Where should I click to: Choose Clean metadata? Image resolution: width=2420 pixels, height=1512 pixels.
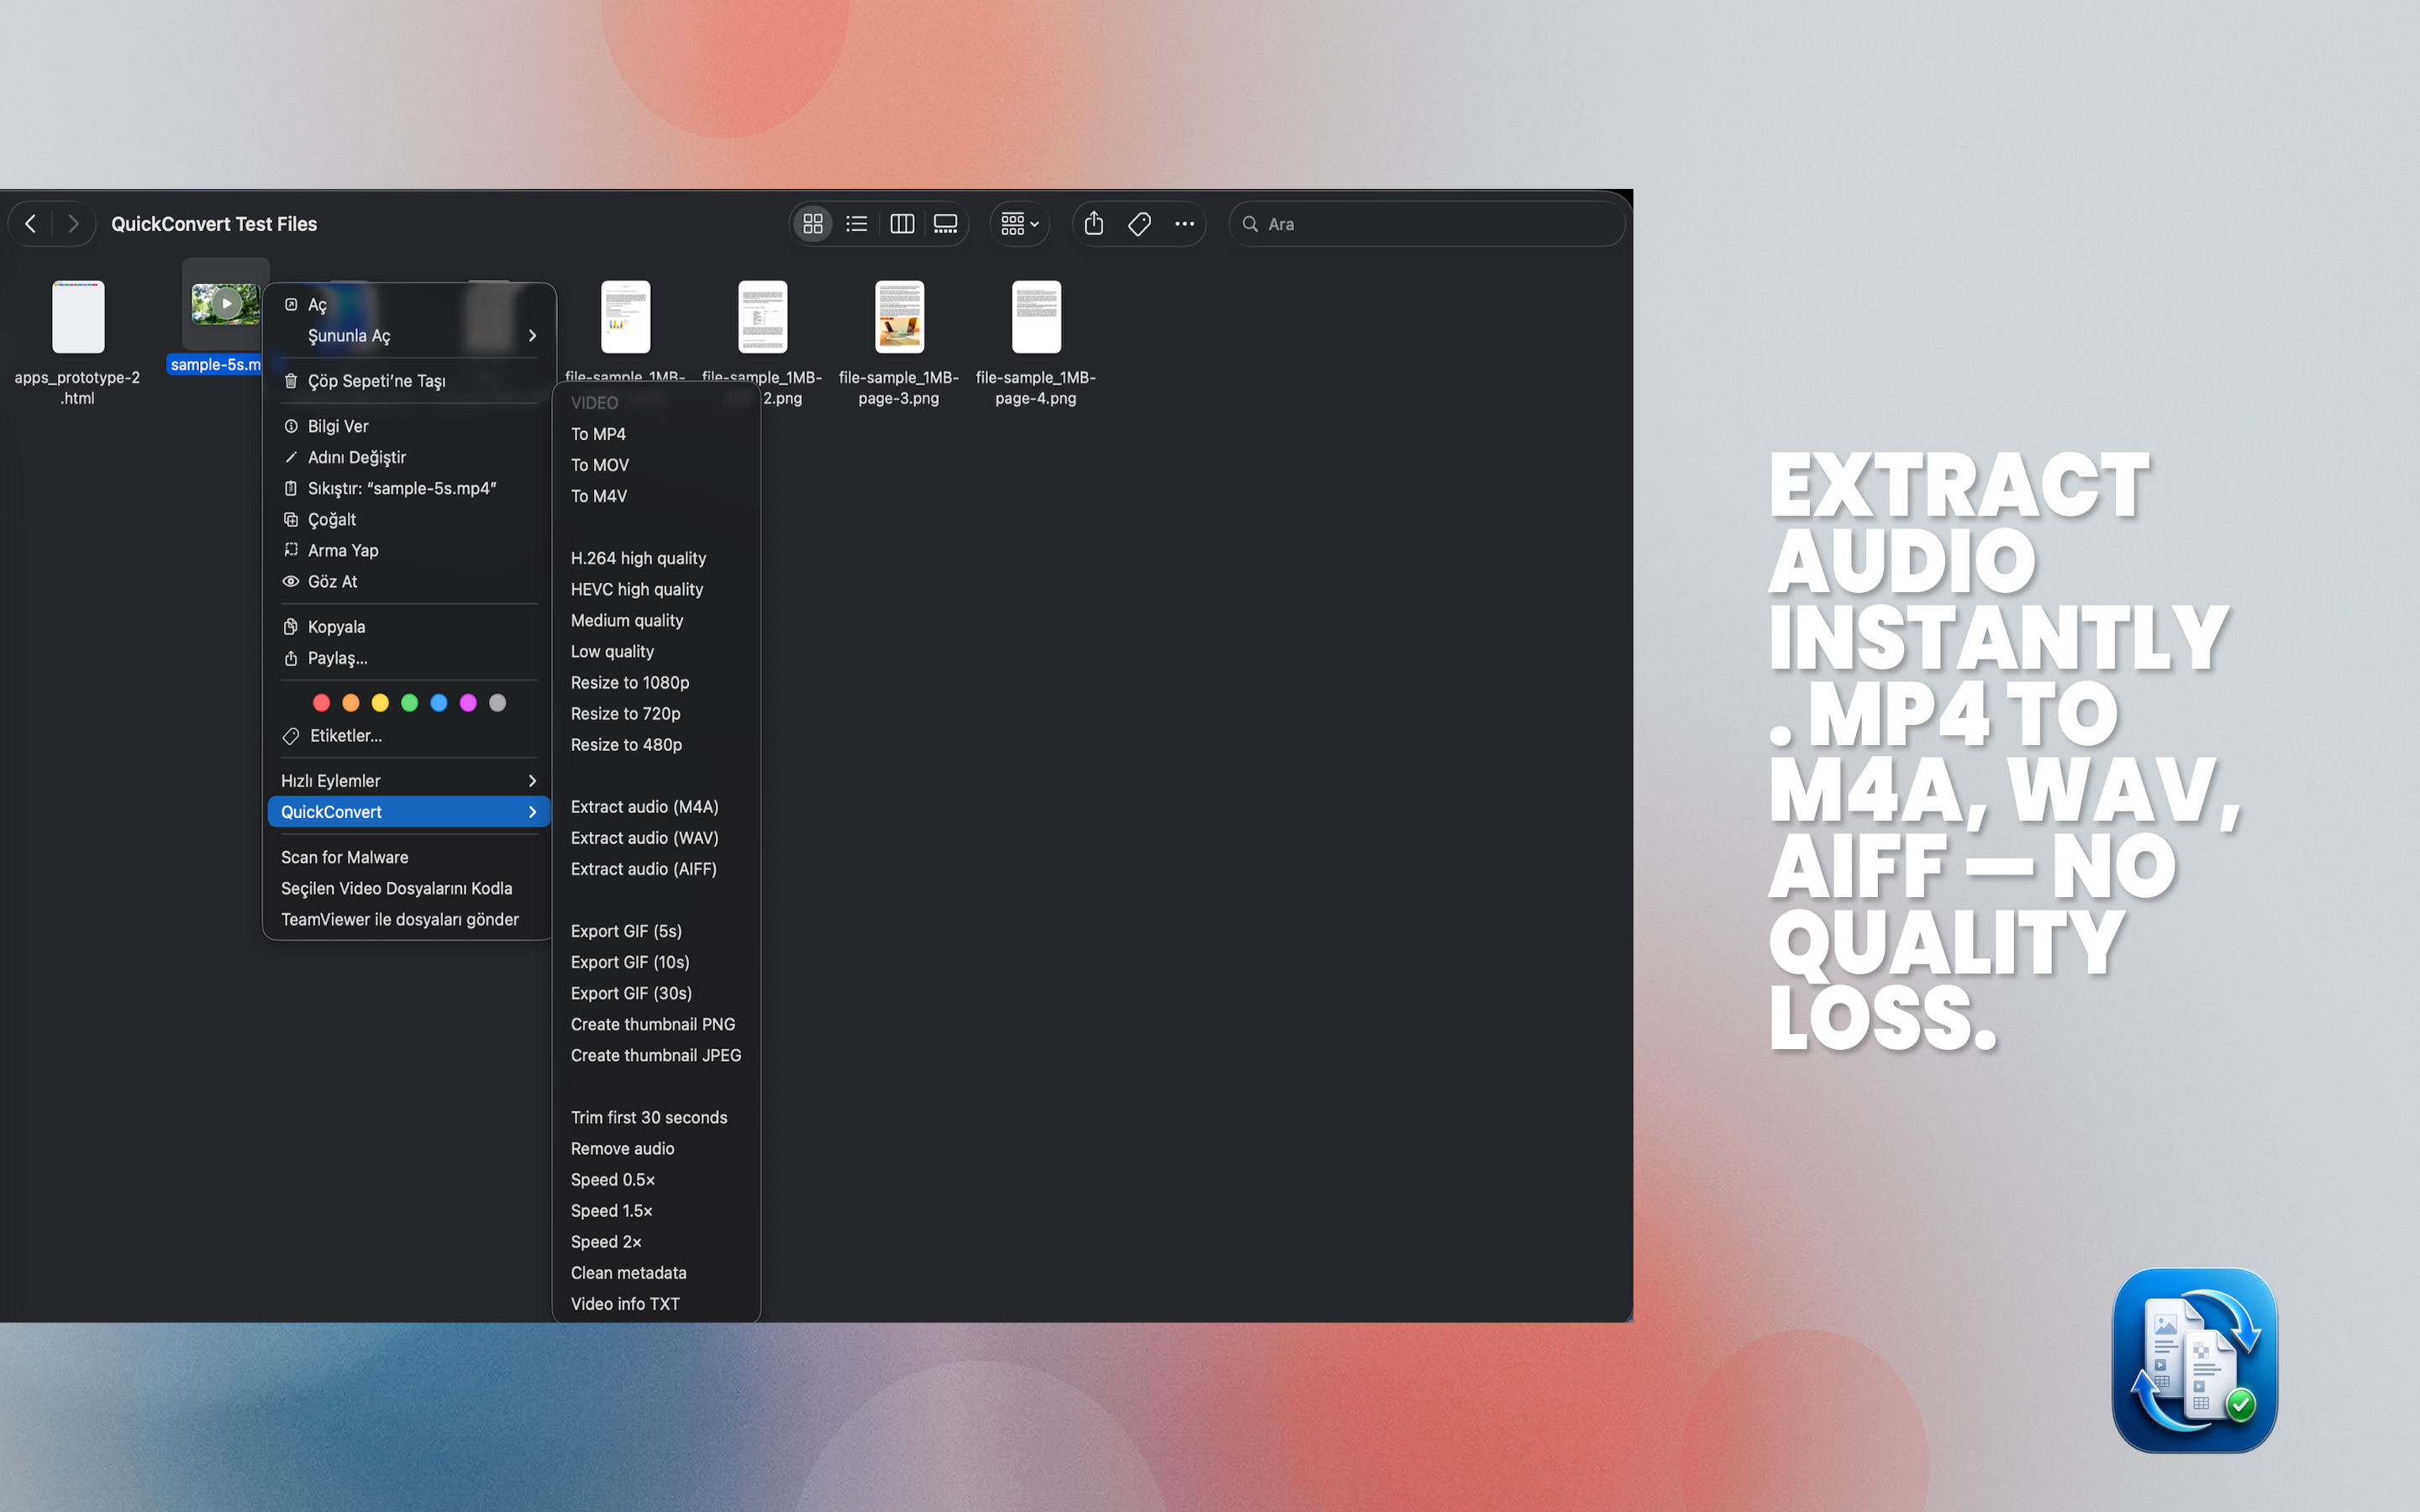coord(656,1273)
